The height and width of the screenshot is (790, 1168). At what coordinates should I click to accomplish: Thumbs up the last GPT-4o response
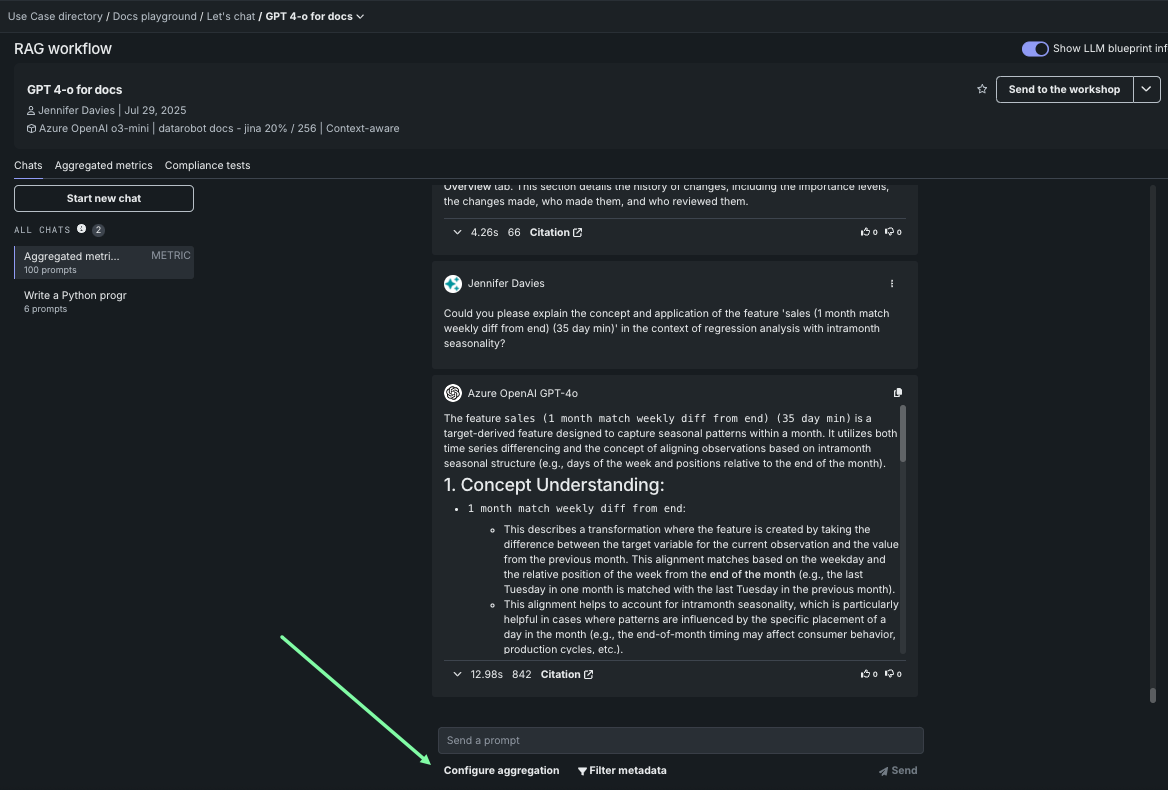coord(866,674)
